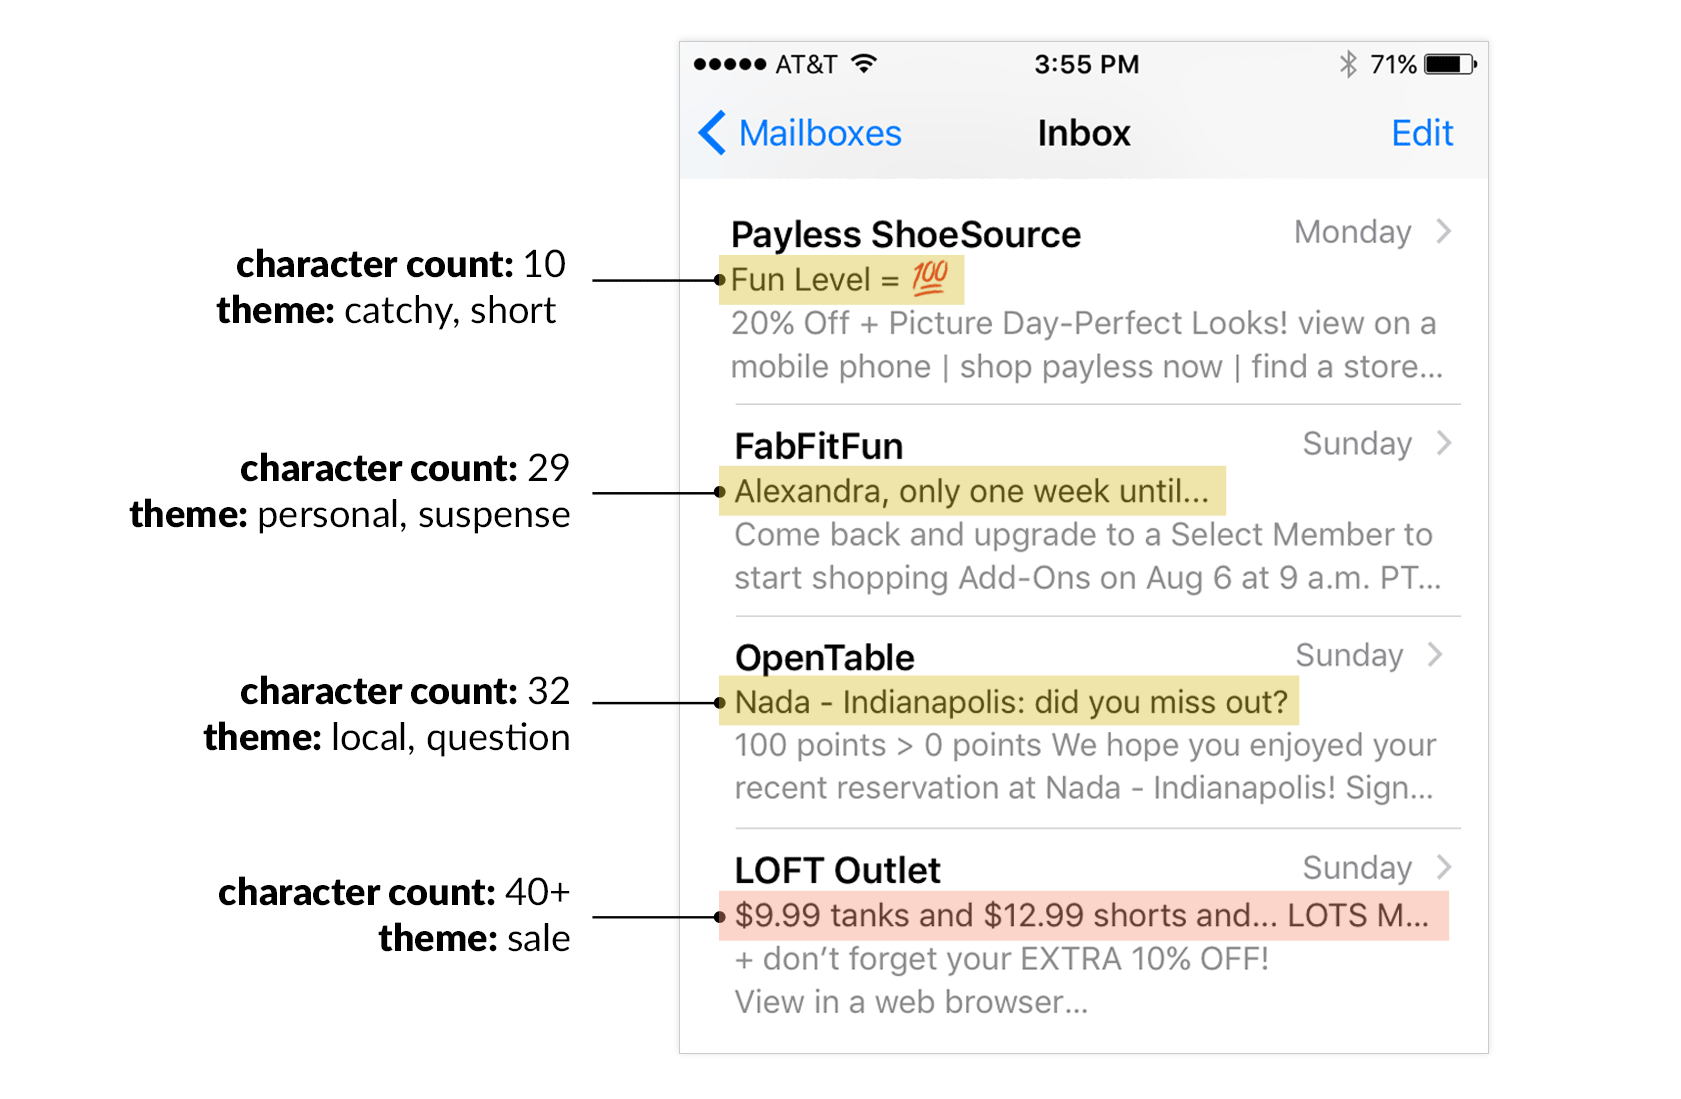Viewport: 1681px width, 1099px height.
Task: Click the '20% Off + Picture Day-Perfect' preview
Action: [1083, 323]
